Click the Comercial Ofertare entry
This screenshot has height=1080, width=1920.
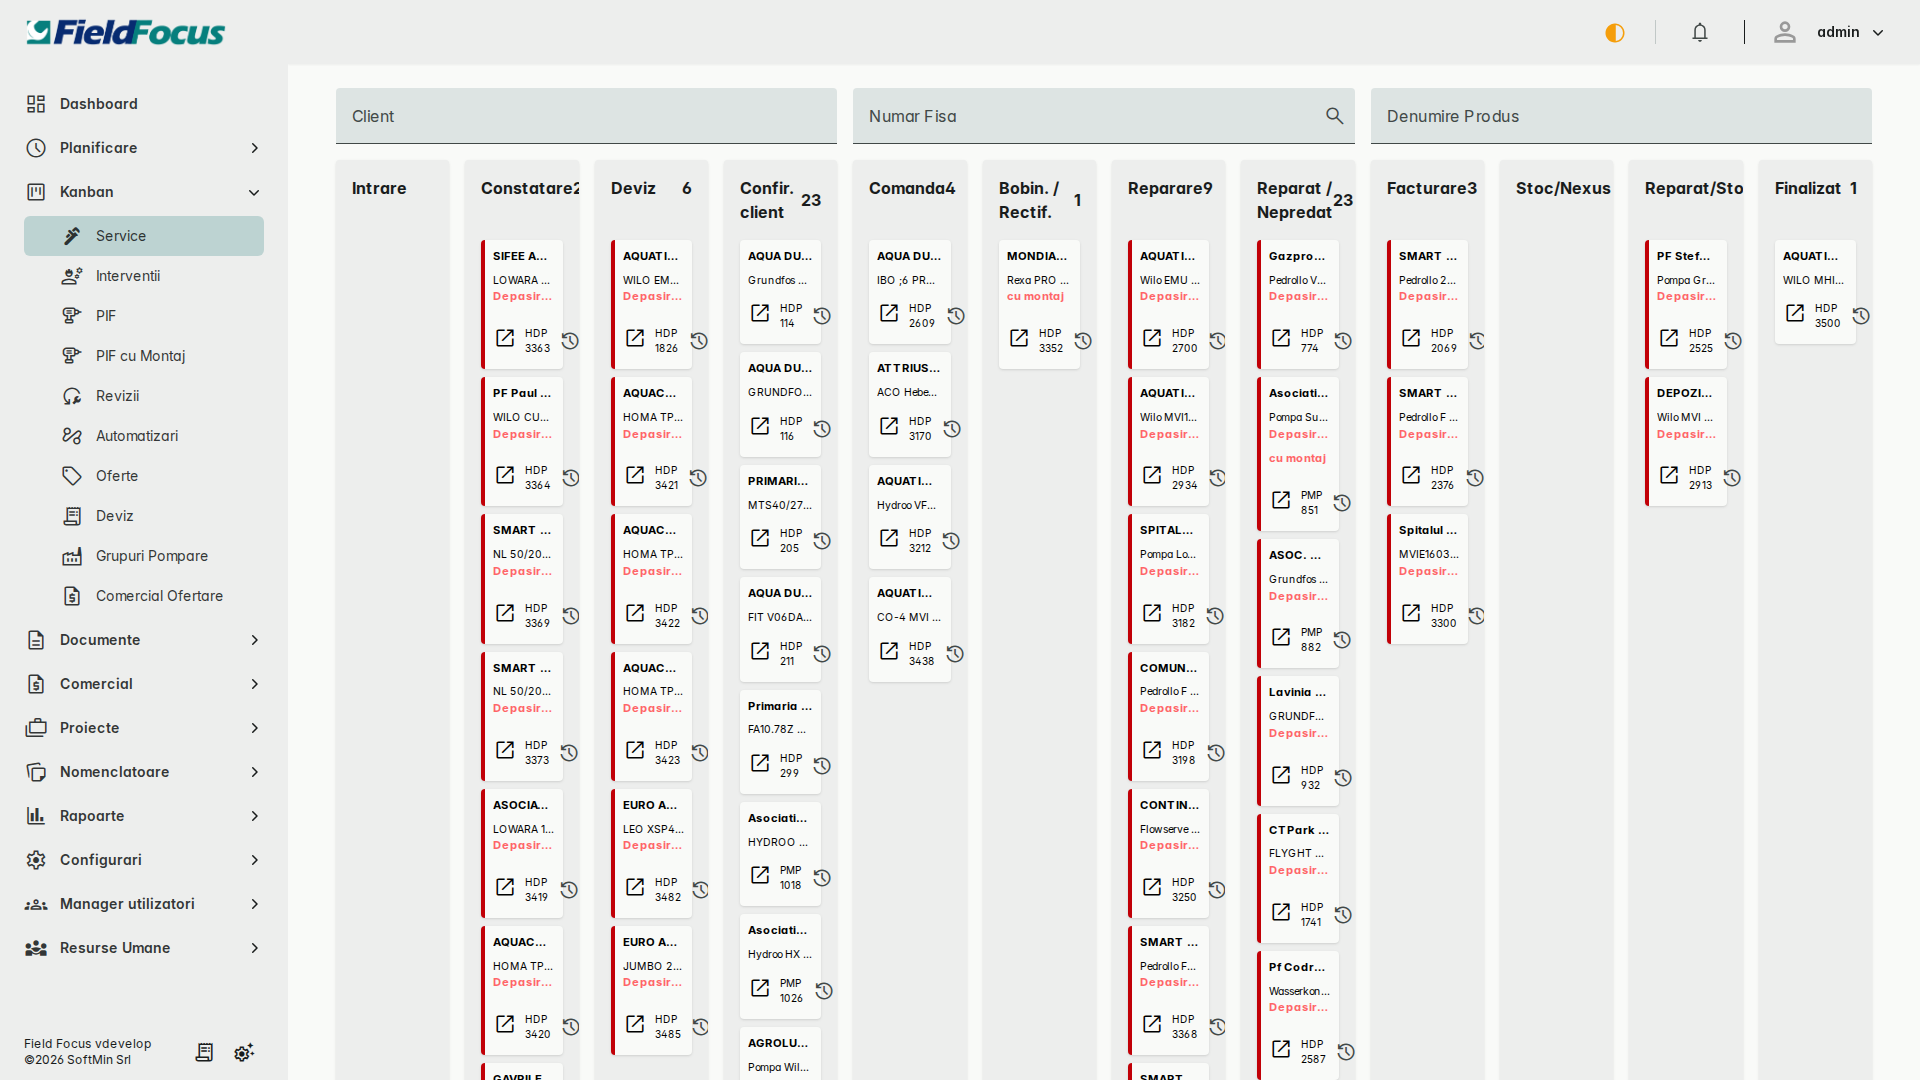click(x=158, y=596)
